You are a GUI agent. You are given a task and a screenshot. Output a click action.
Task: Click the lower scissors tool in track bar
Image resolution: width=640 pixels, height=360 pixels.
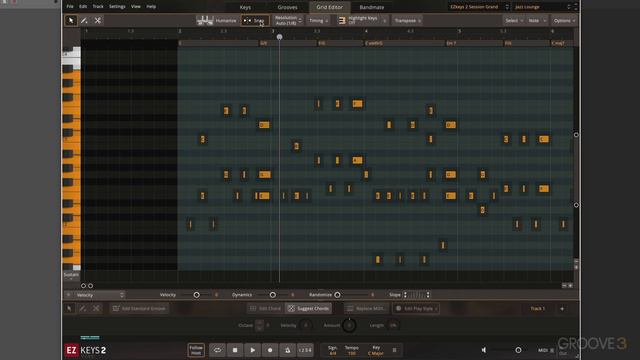96,308
